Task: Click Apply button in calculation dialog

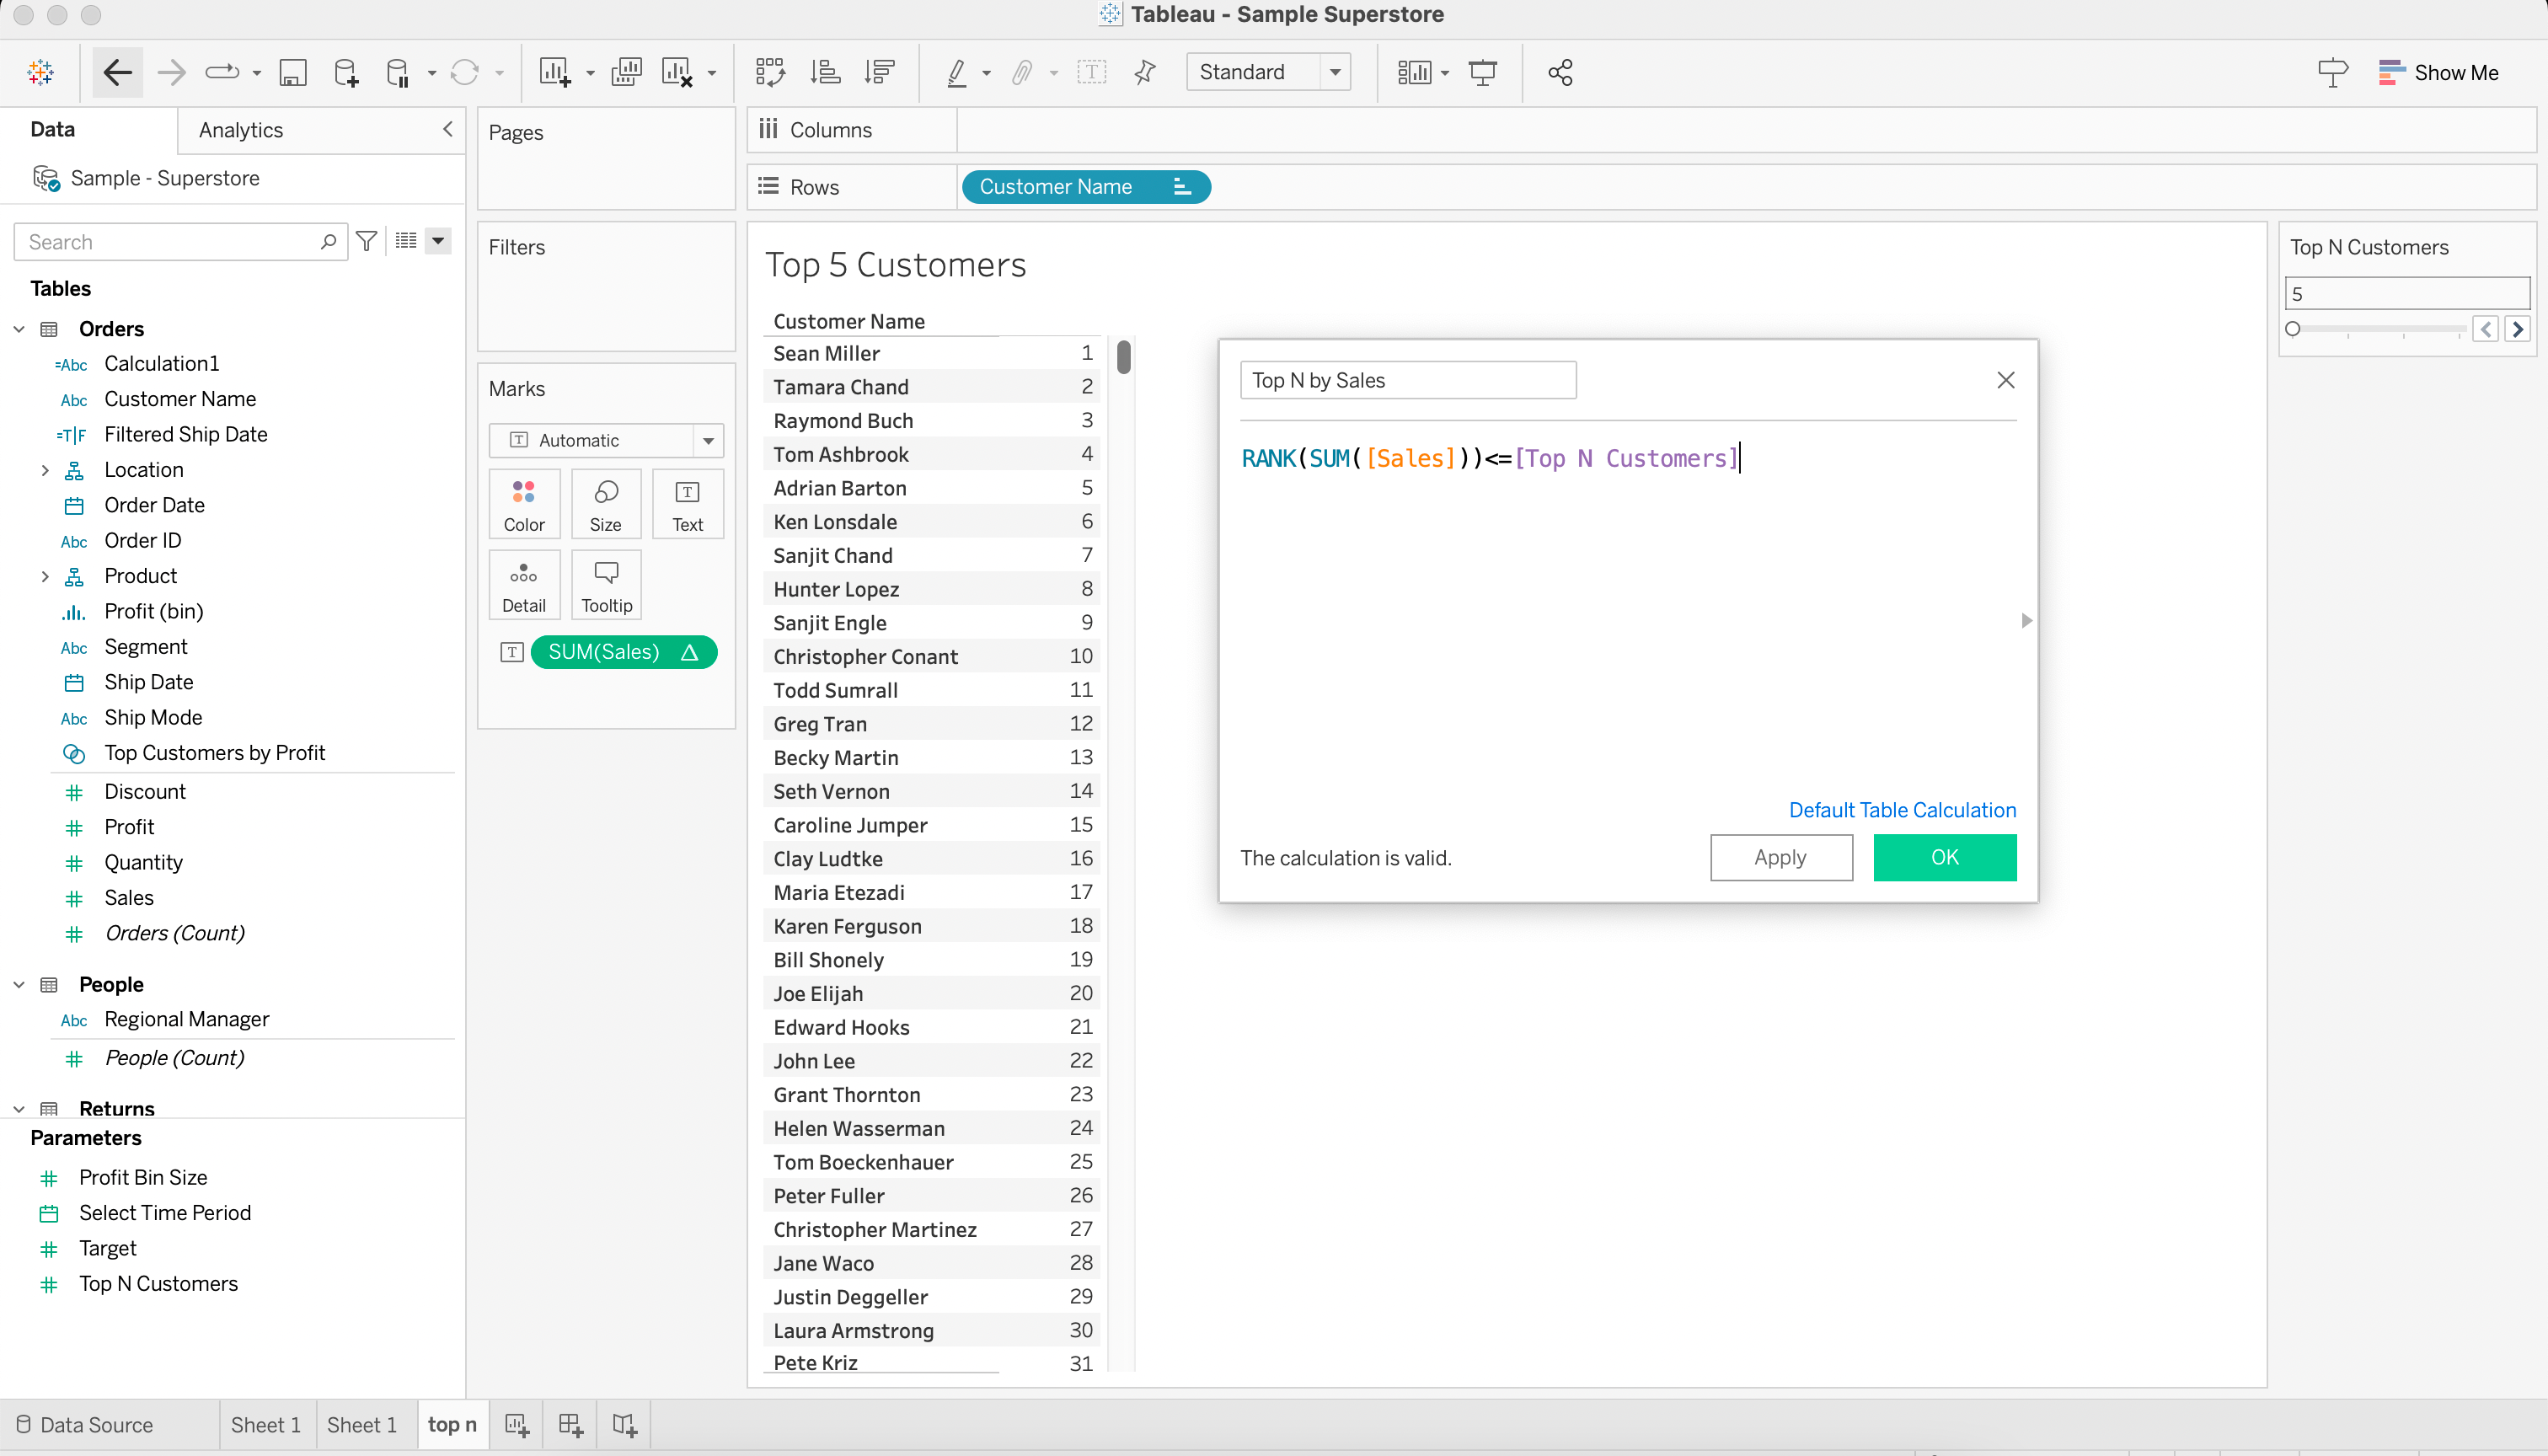Action: (x=1780, y=856)
